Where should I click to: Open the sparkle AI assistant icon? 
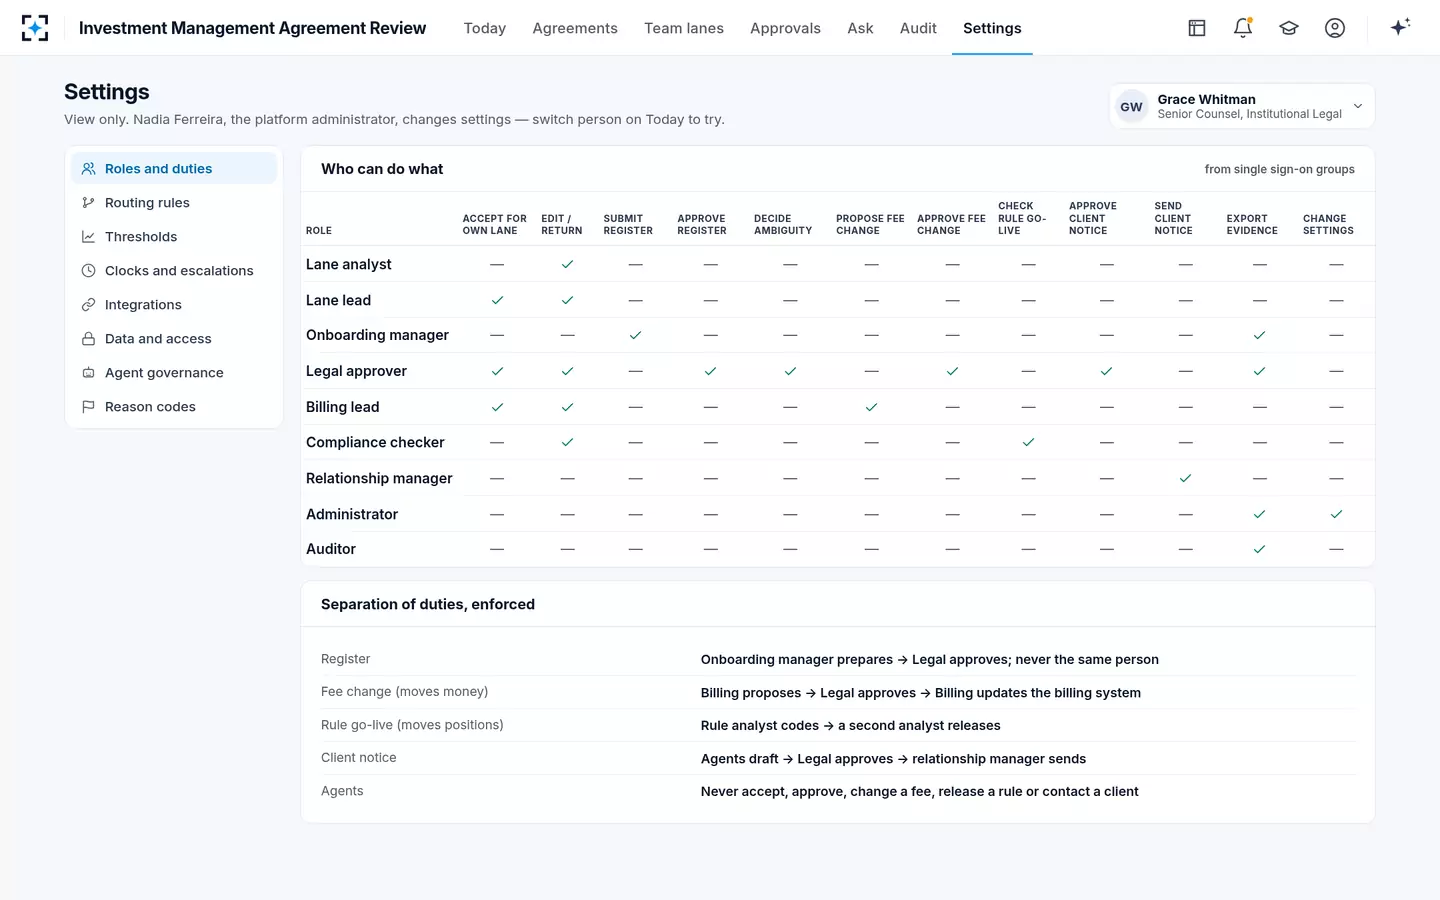point(1400,27)
